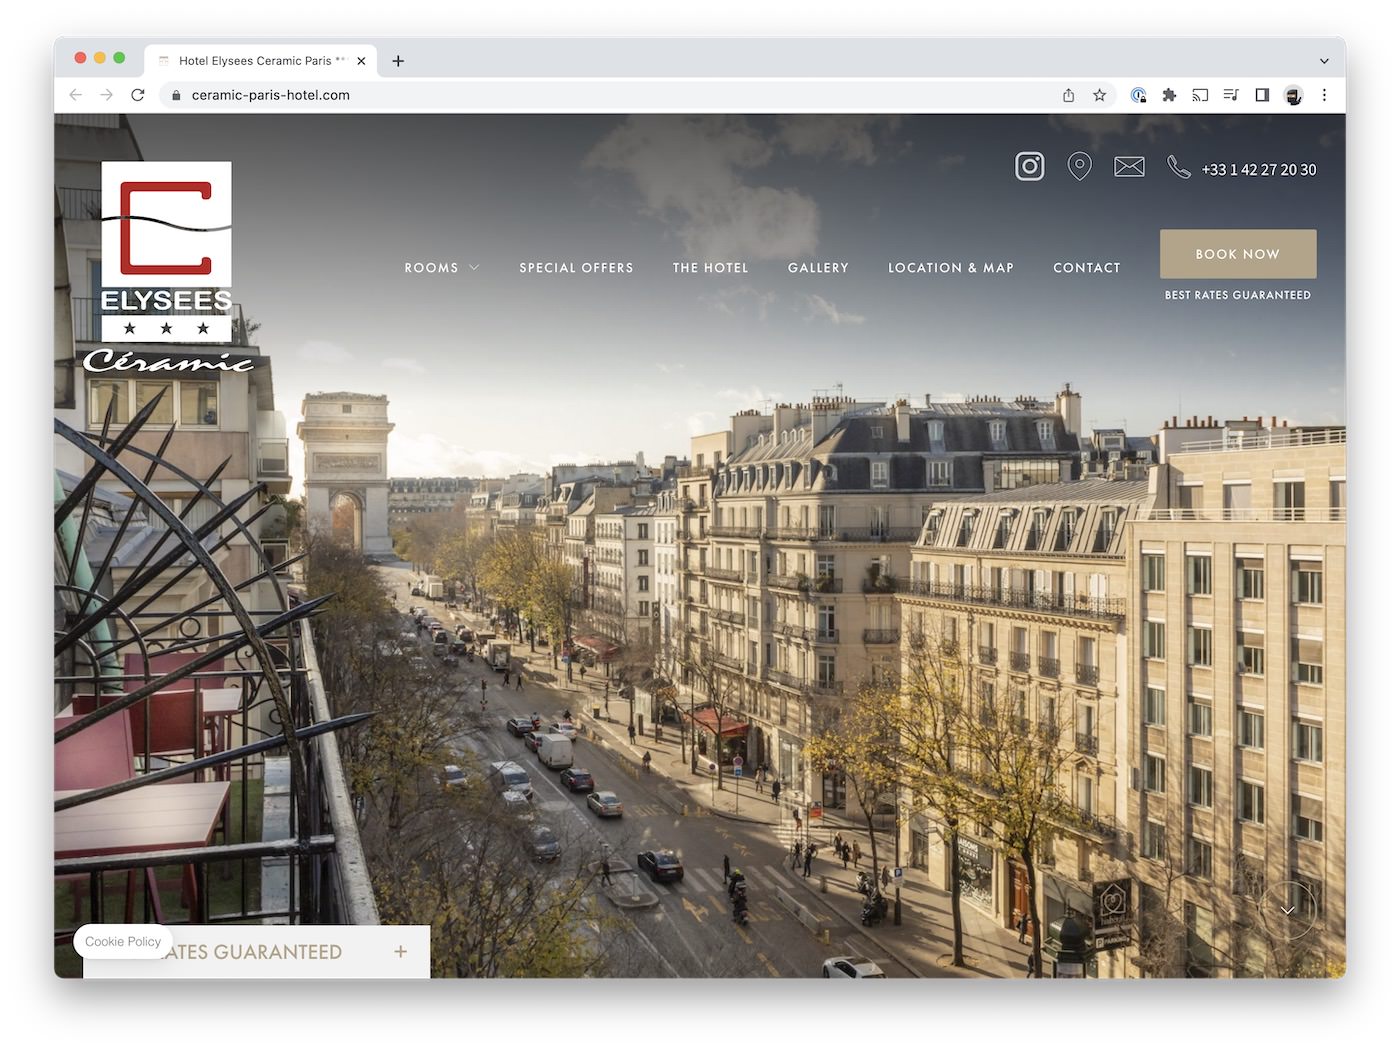The height and width of the screenshot is (1050, 1400).
Task: Expand the Rates Guaranteed panel plus sign
Action: pyautogui.click(x=400, y=952)
